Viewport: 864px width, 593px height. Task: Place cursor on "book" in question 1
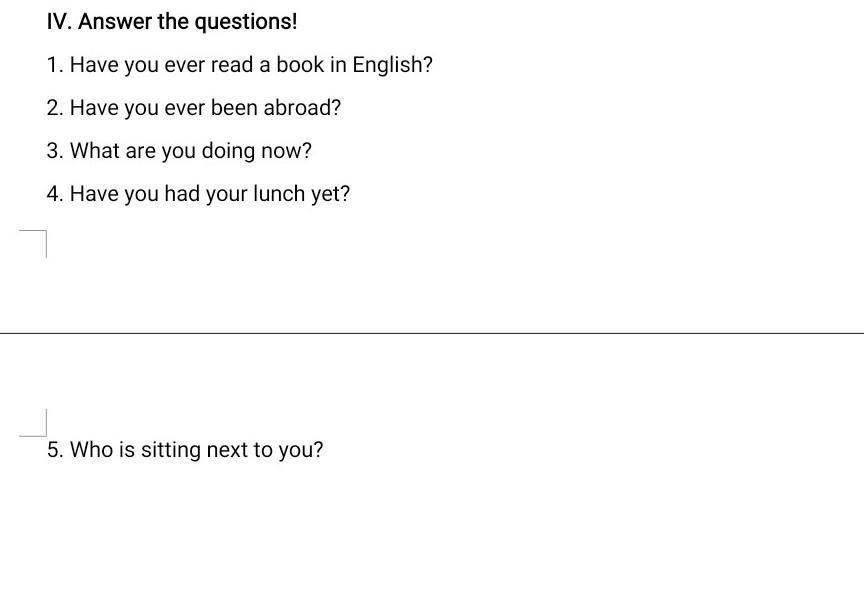click(300, 65)
